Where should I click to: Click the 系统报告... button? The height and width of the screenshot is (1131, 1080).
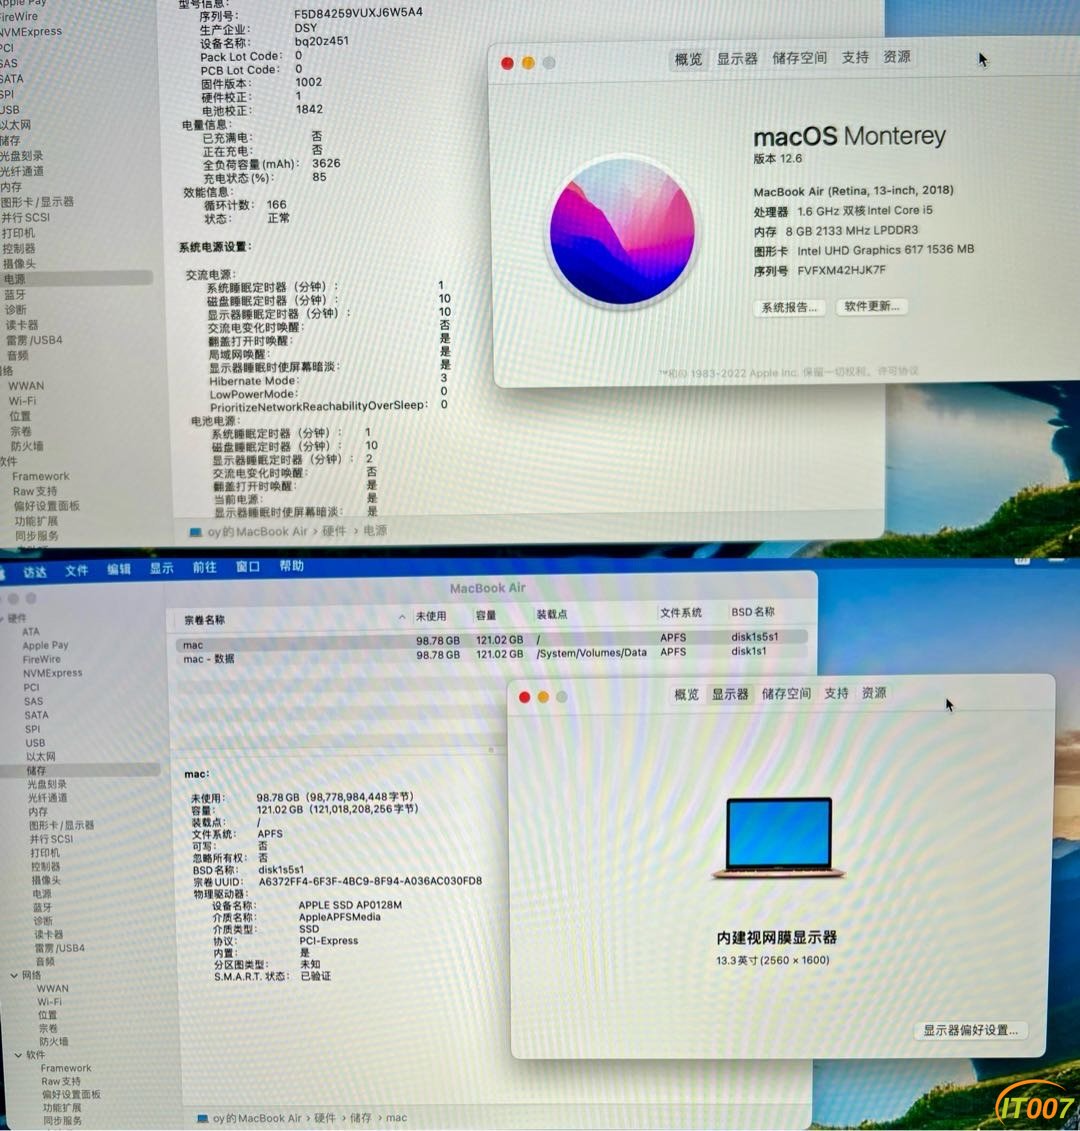coord(789,308)
